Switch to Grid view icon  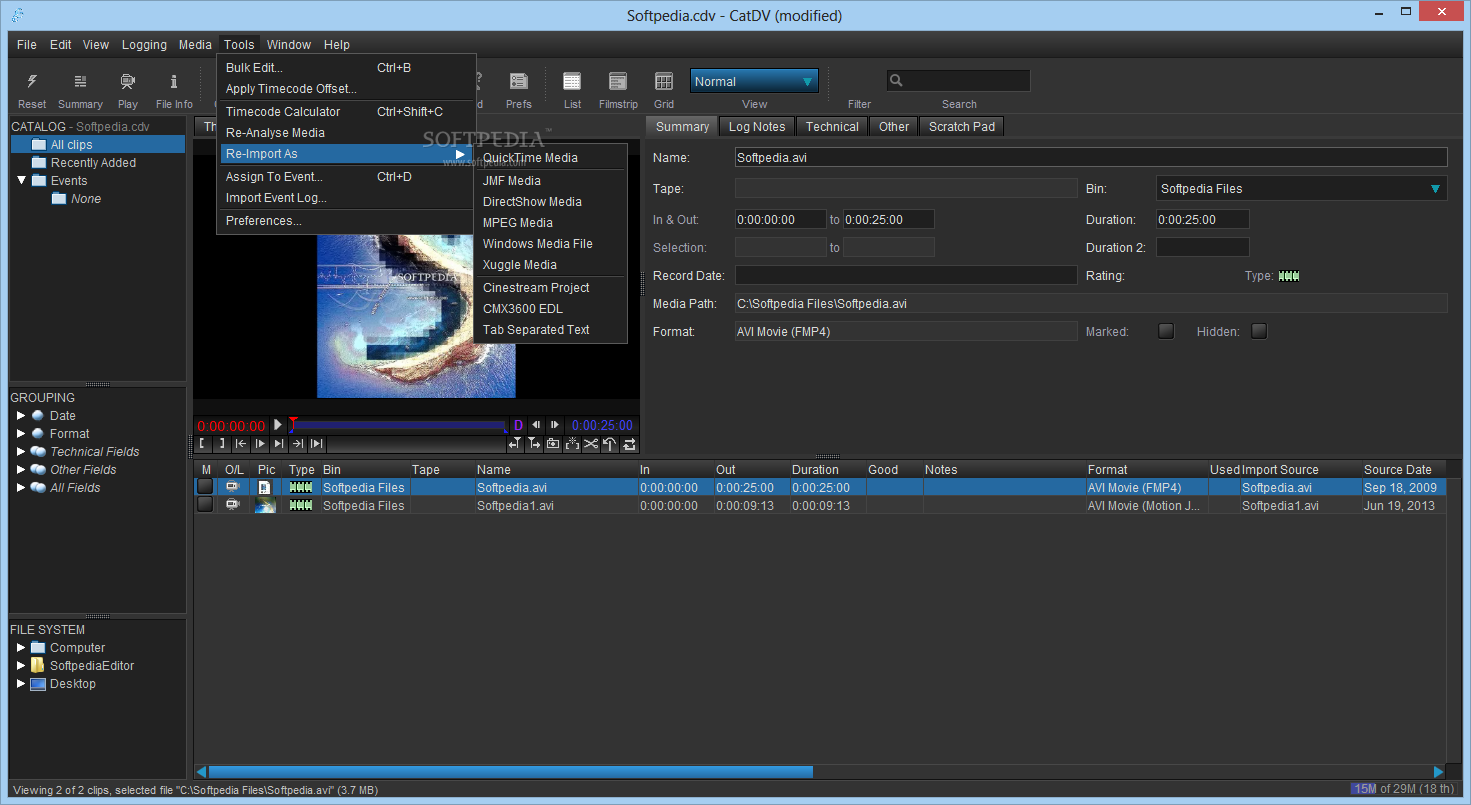point(664,82)
